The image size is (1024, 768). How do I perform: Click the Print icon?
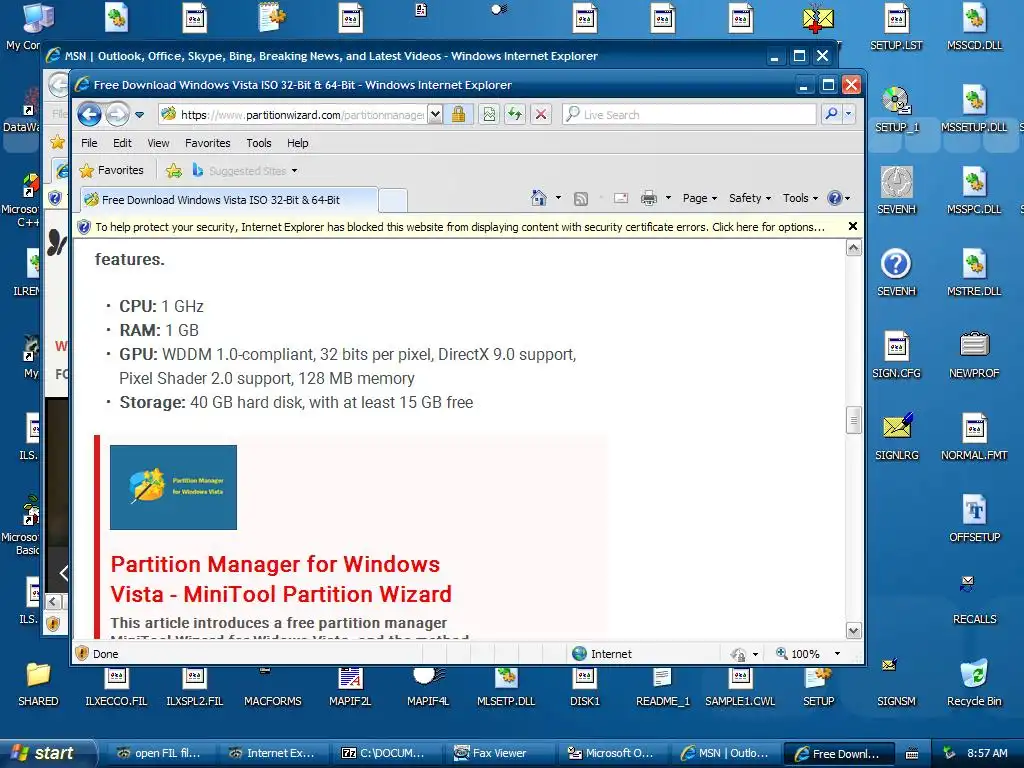[x=648, y=198]
